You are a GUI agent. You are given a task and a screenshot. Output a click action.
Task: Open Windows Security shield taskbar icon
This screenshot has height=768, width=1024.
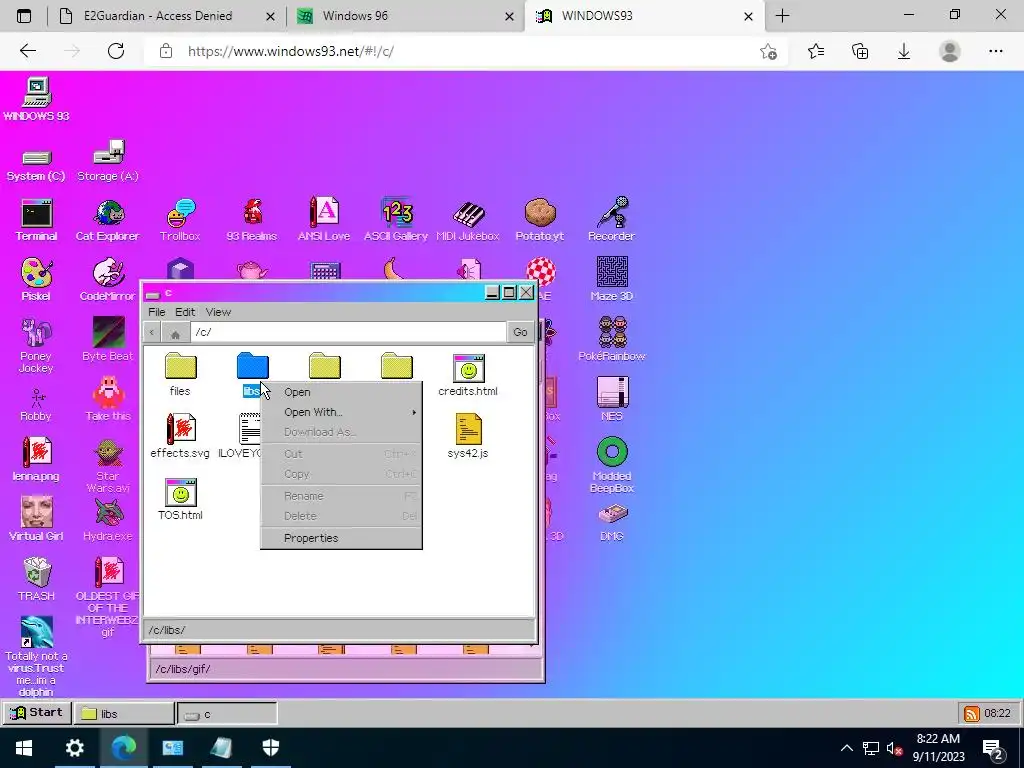(270, 748)
